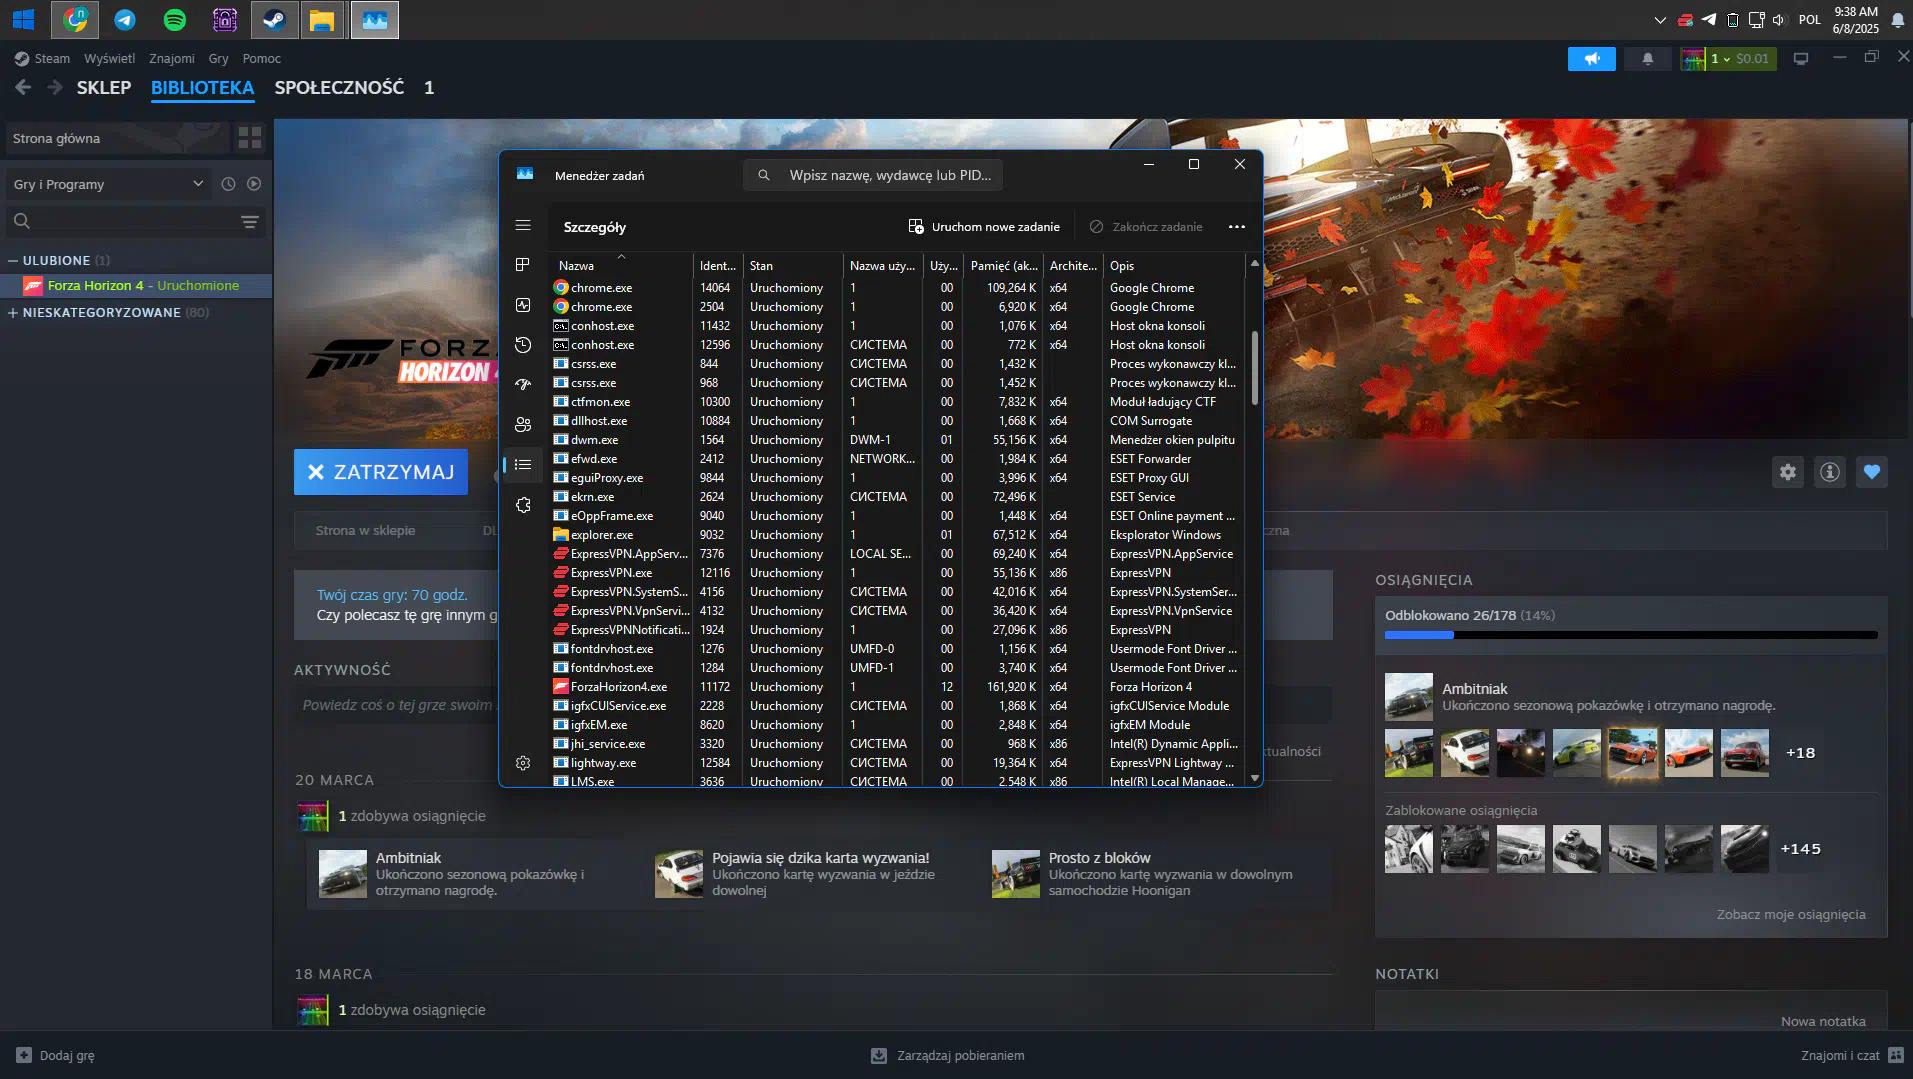Open the Performance page in Task Manager sidebar

[x=523, y=305]
